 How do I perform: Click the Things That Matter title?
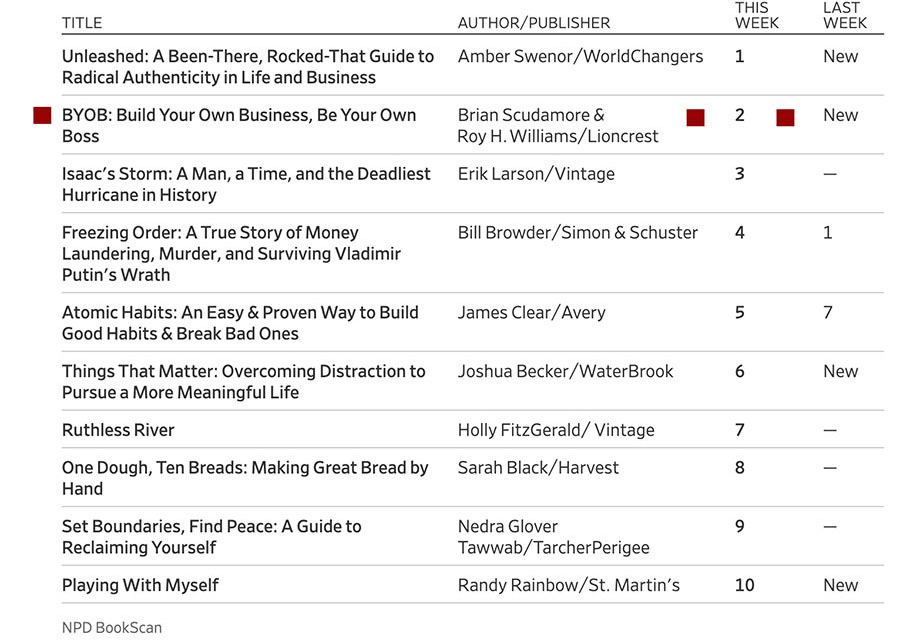(243, 381)
